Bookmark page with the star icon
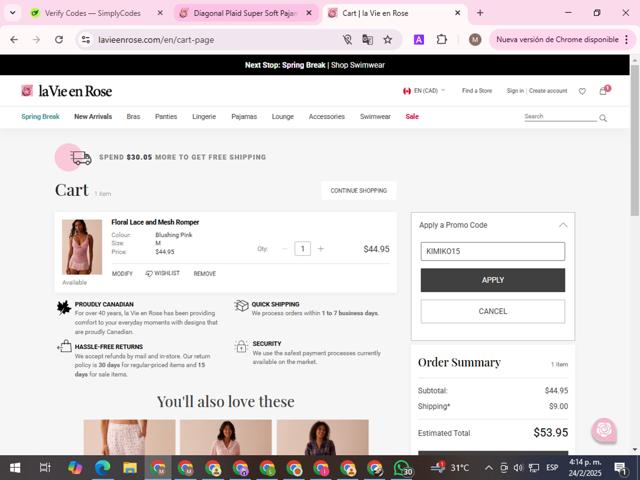The image size is (640, 480). tap(387, 40)
